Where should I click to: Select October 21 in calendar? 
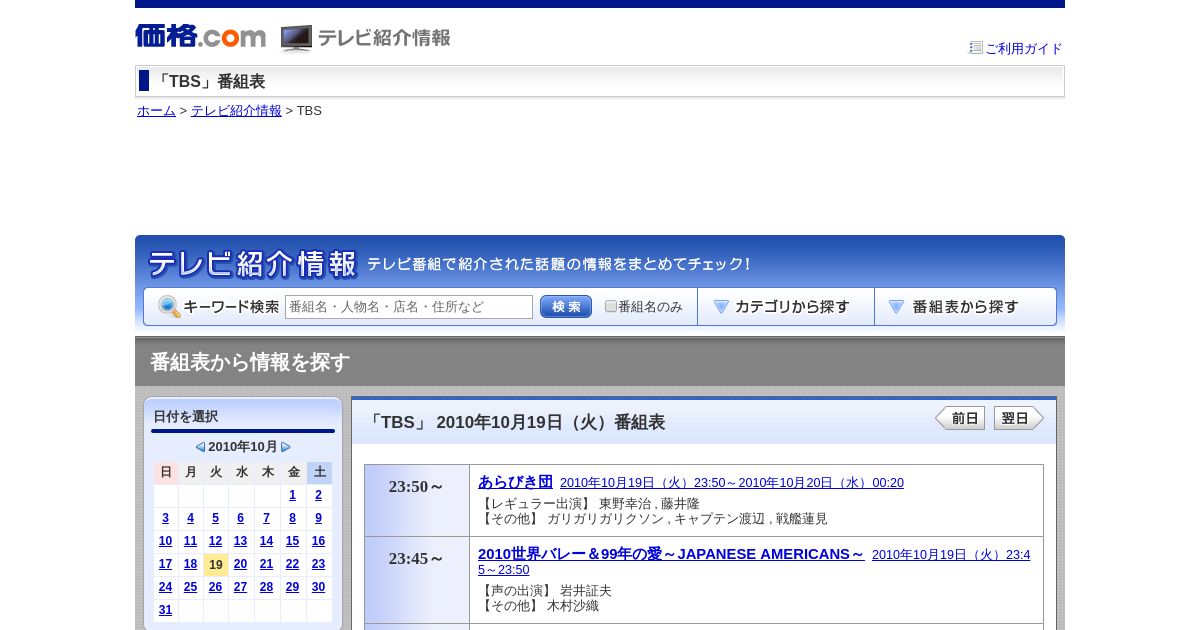(x=266, y=564)
